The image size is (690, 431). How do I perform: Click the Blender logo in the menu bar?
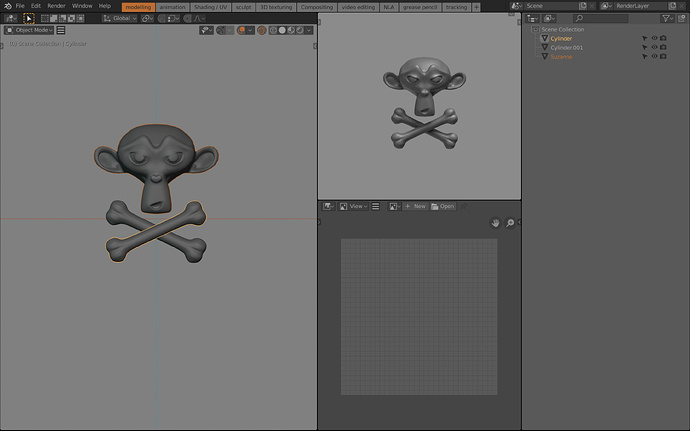[7, 6]
